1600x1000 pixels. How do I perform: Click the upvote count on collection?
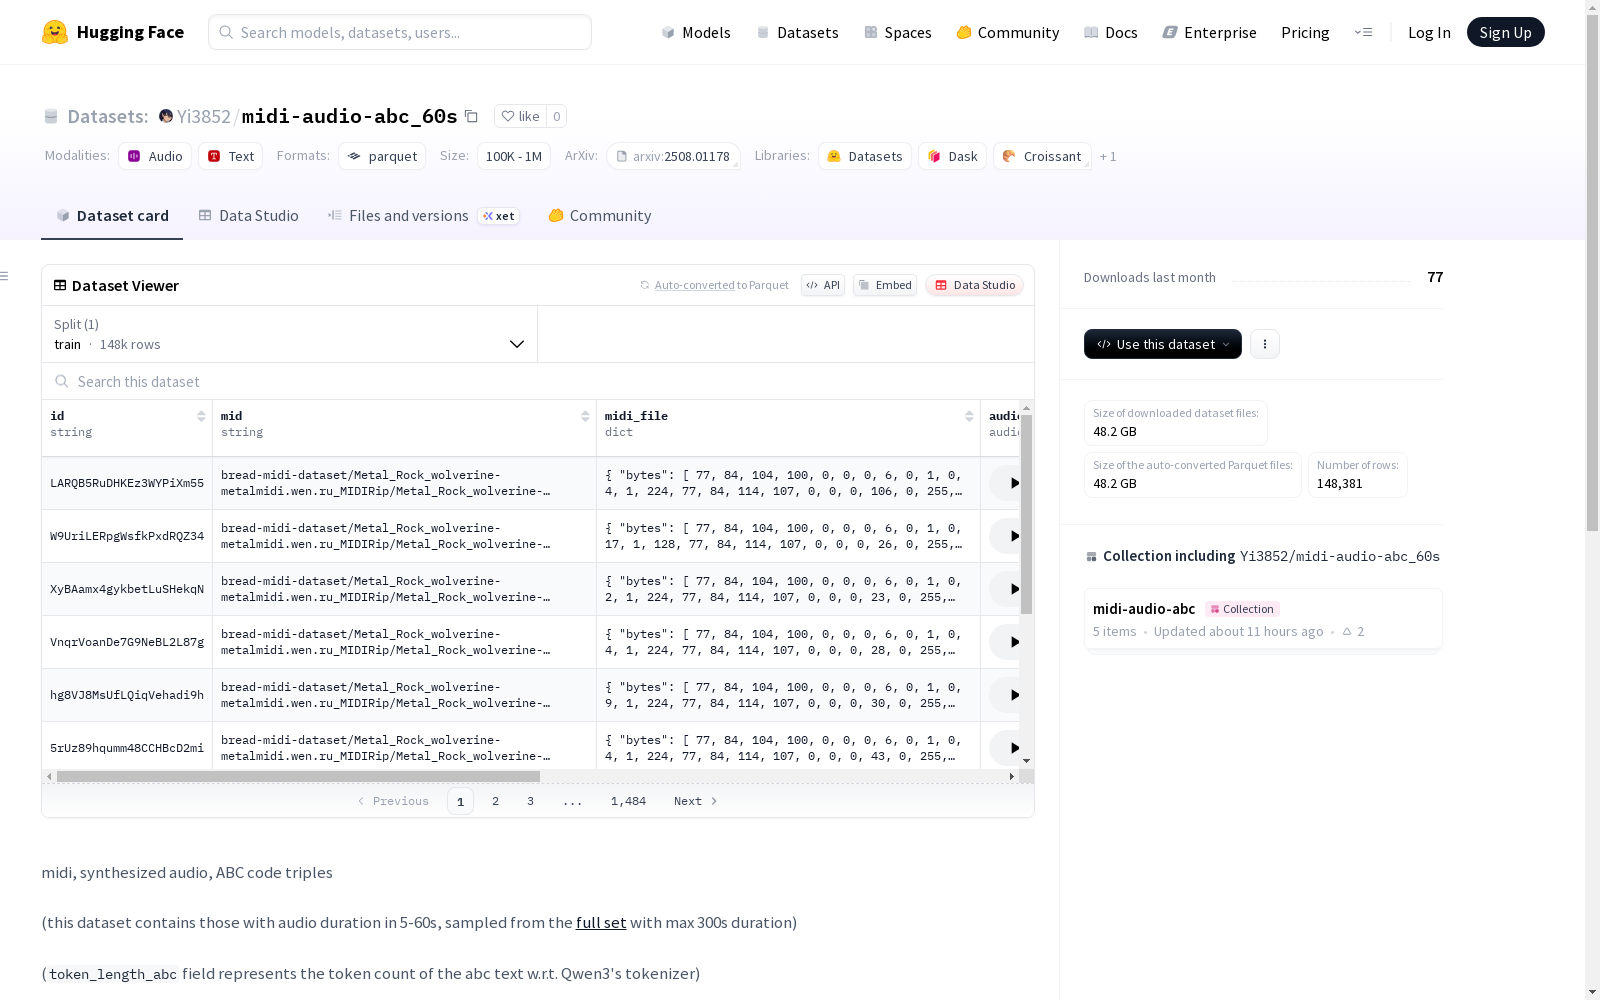click(1353, 631)
